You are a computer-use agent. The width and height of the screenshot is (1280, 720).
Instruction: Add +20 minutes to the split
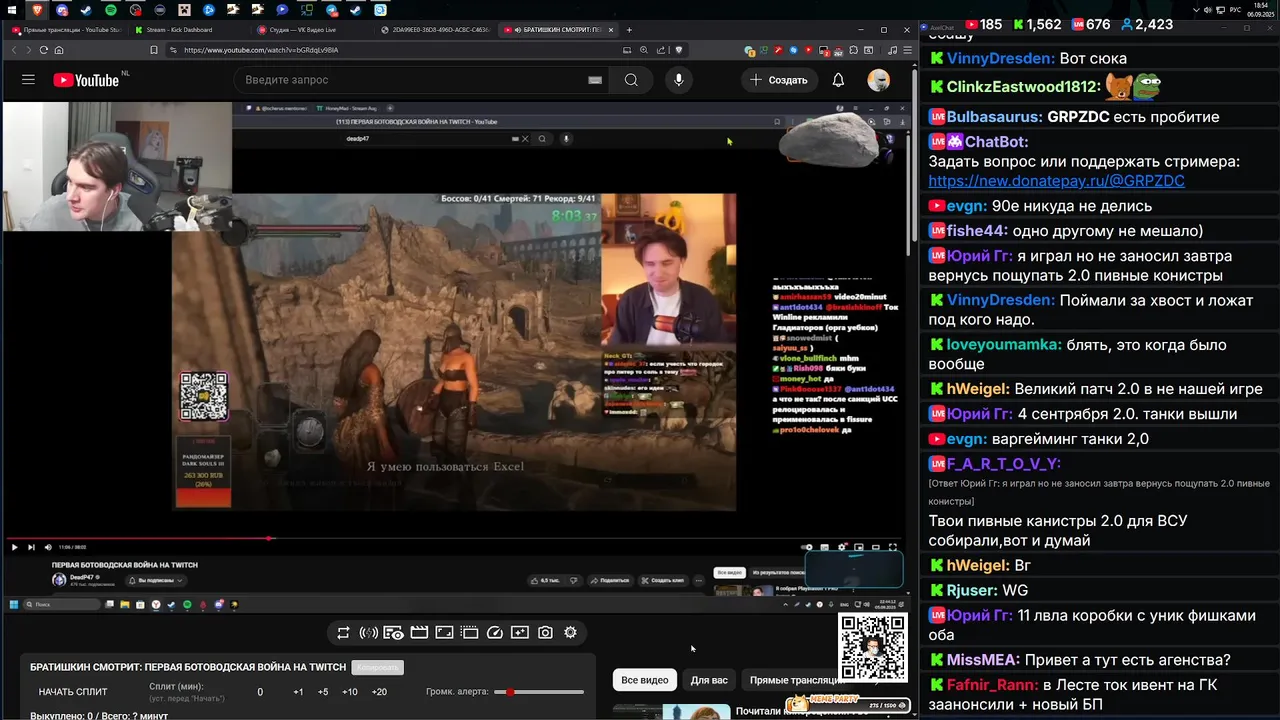[x=379, y=692]
